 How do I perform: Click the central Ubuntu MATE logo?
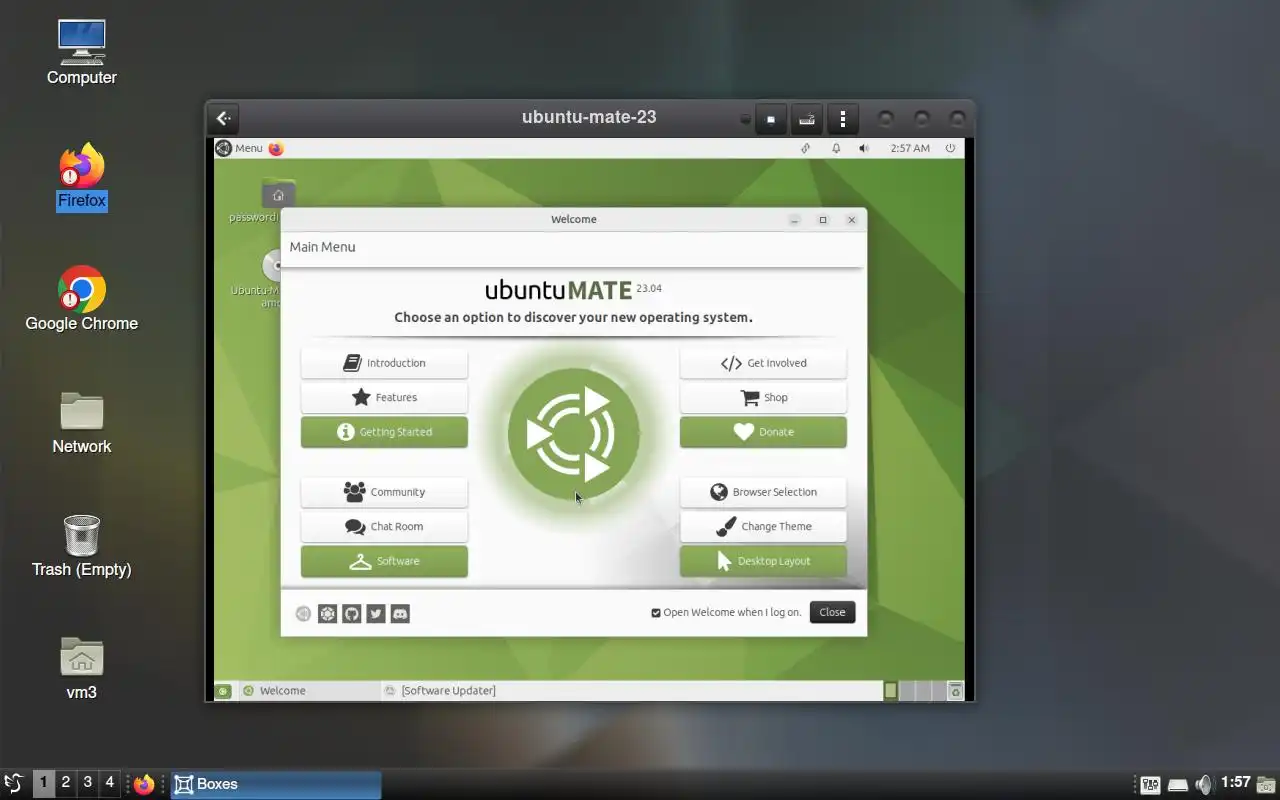point(574,434)
